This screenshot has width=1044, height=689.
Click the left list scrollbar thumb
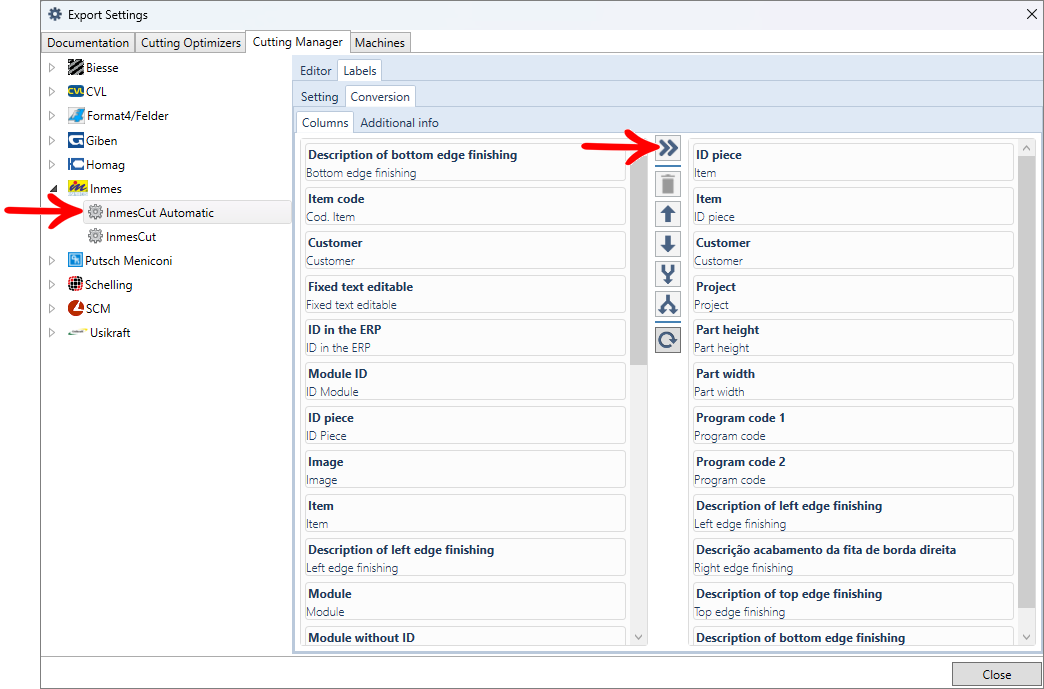[x=639, y=260]
